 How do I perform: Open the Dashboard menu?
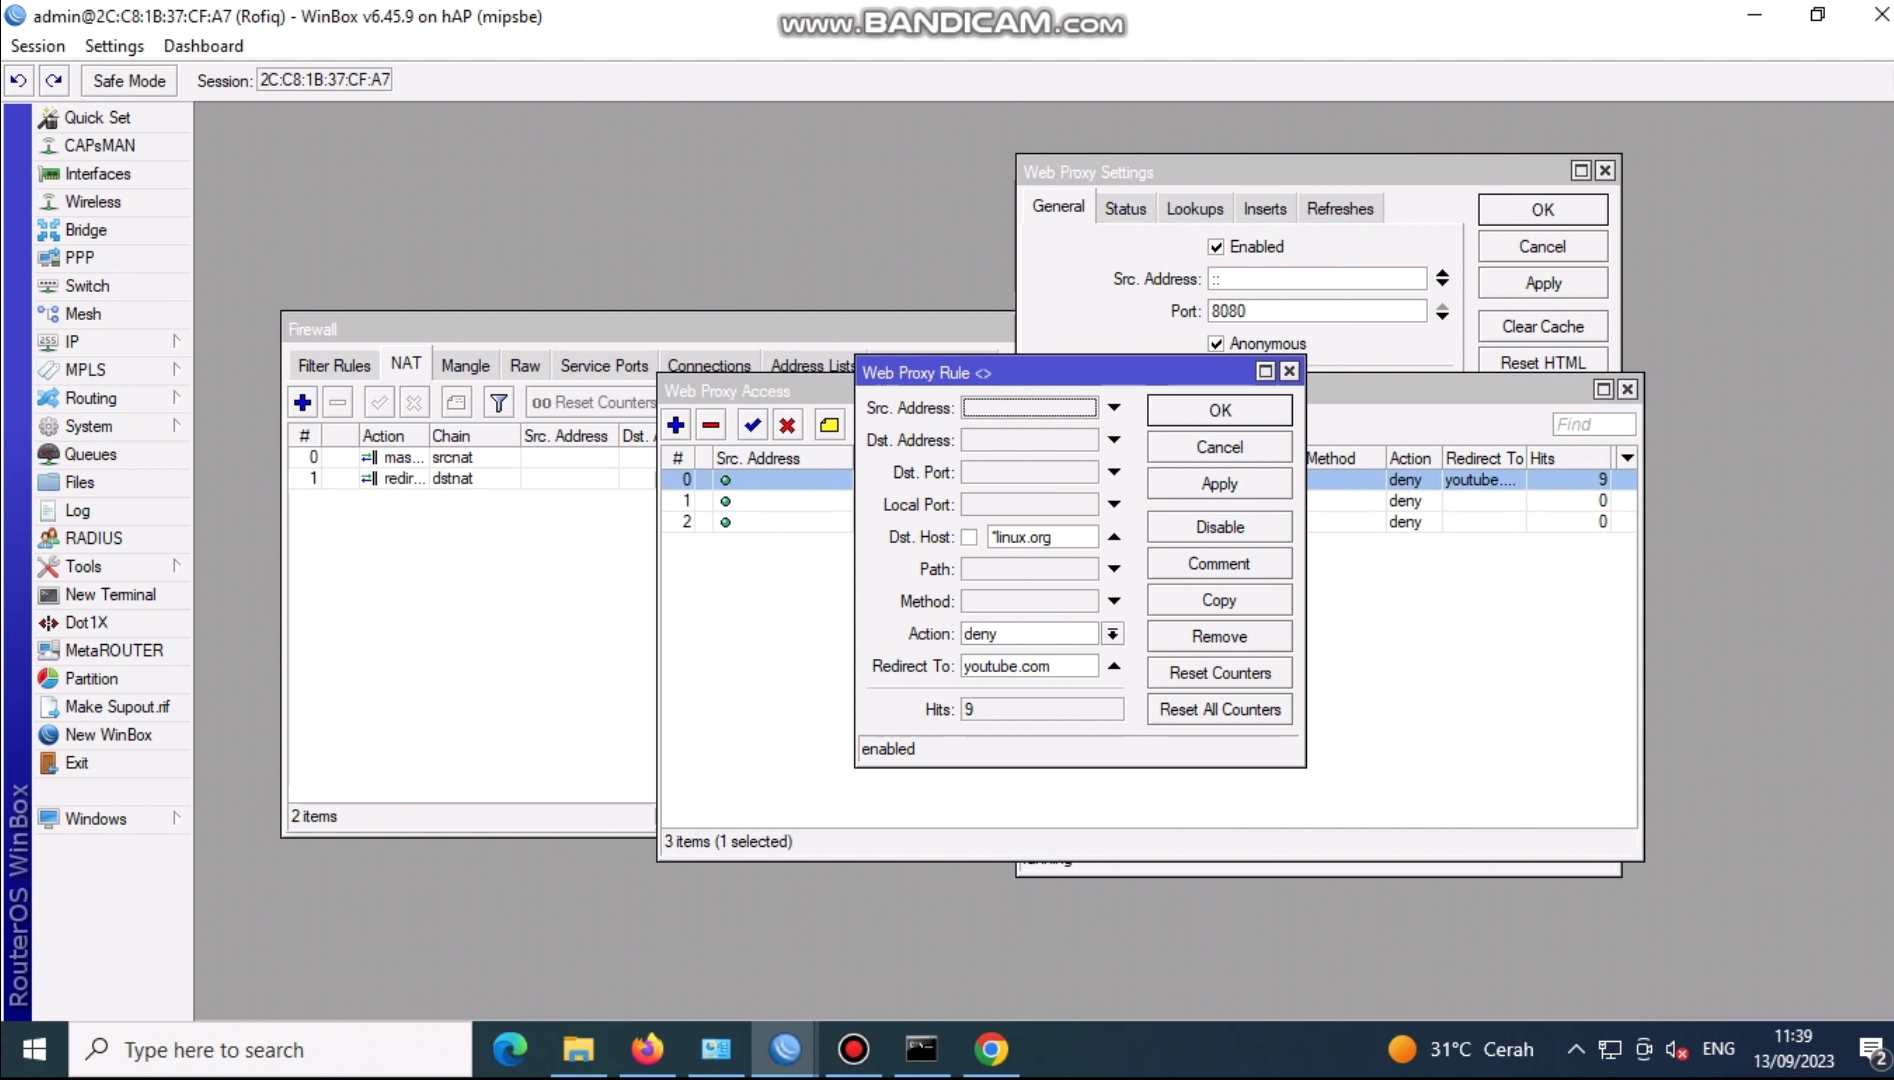point(203,46)
